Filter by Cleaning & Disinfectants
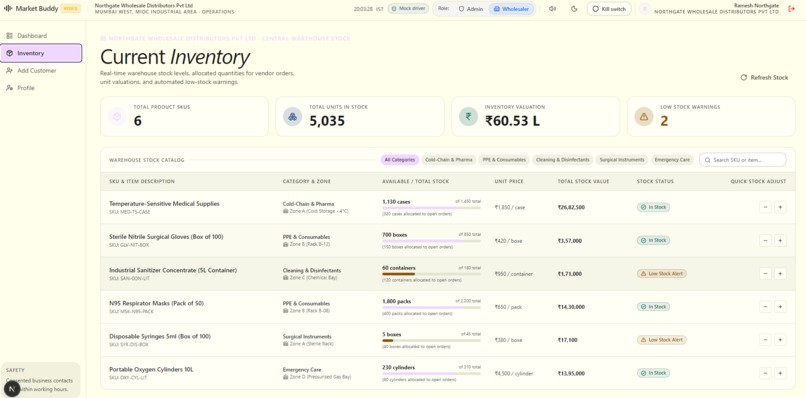This screenshot has width=806, height=398. point(562,160)
